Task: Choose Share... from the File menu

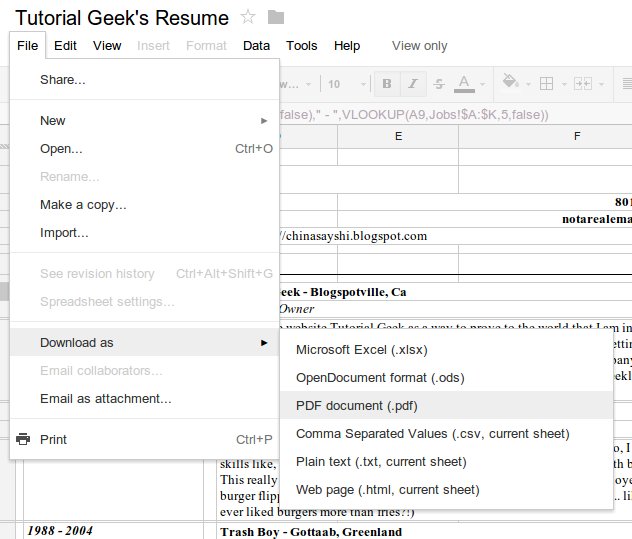Action: [x=144, y=80]
